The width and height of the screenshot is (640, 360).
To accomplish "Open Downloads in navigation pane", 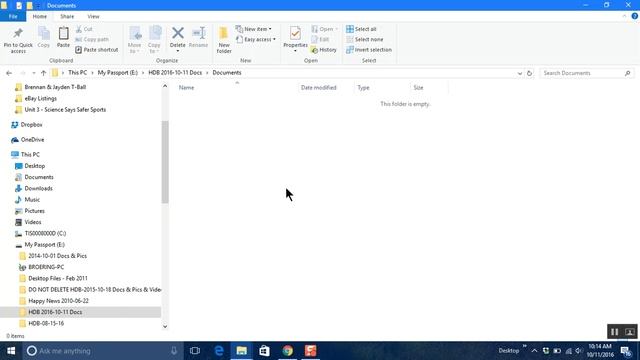I will click(38, 189).
